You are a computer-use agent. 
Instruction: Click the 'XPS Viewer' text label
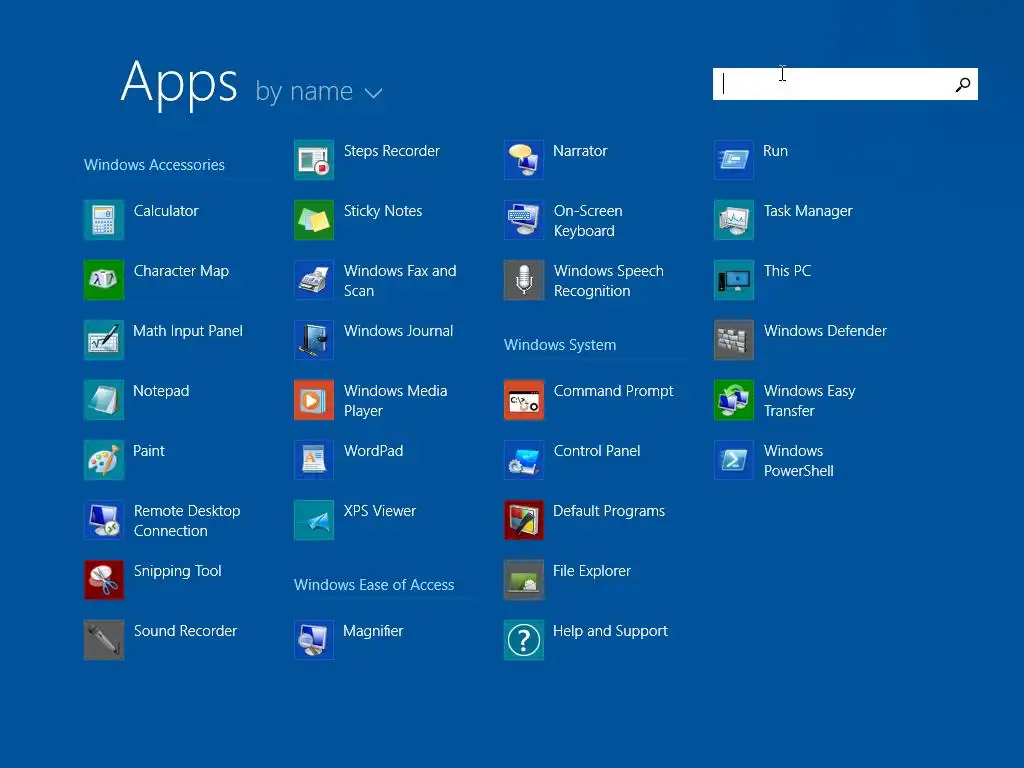coord(380,511)
